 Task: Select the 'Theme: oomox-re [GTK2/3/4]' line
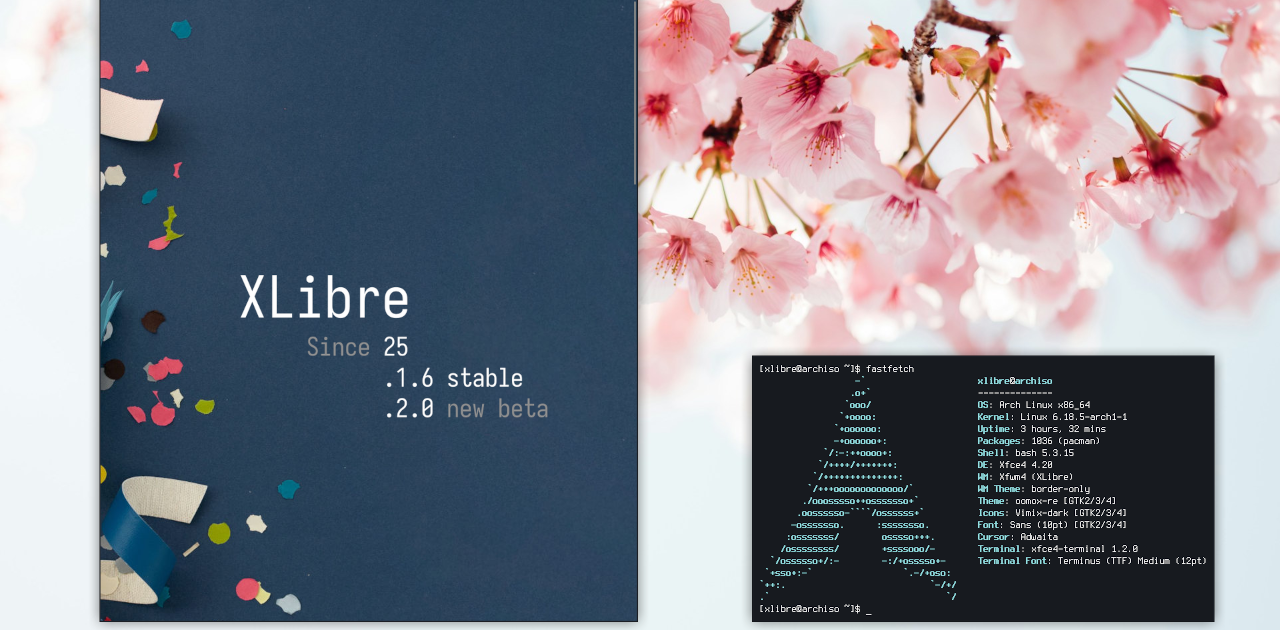1046,501
